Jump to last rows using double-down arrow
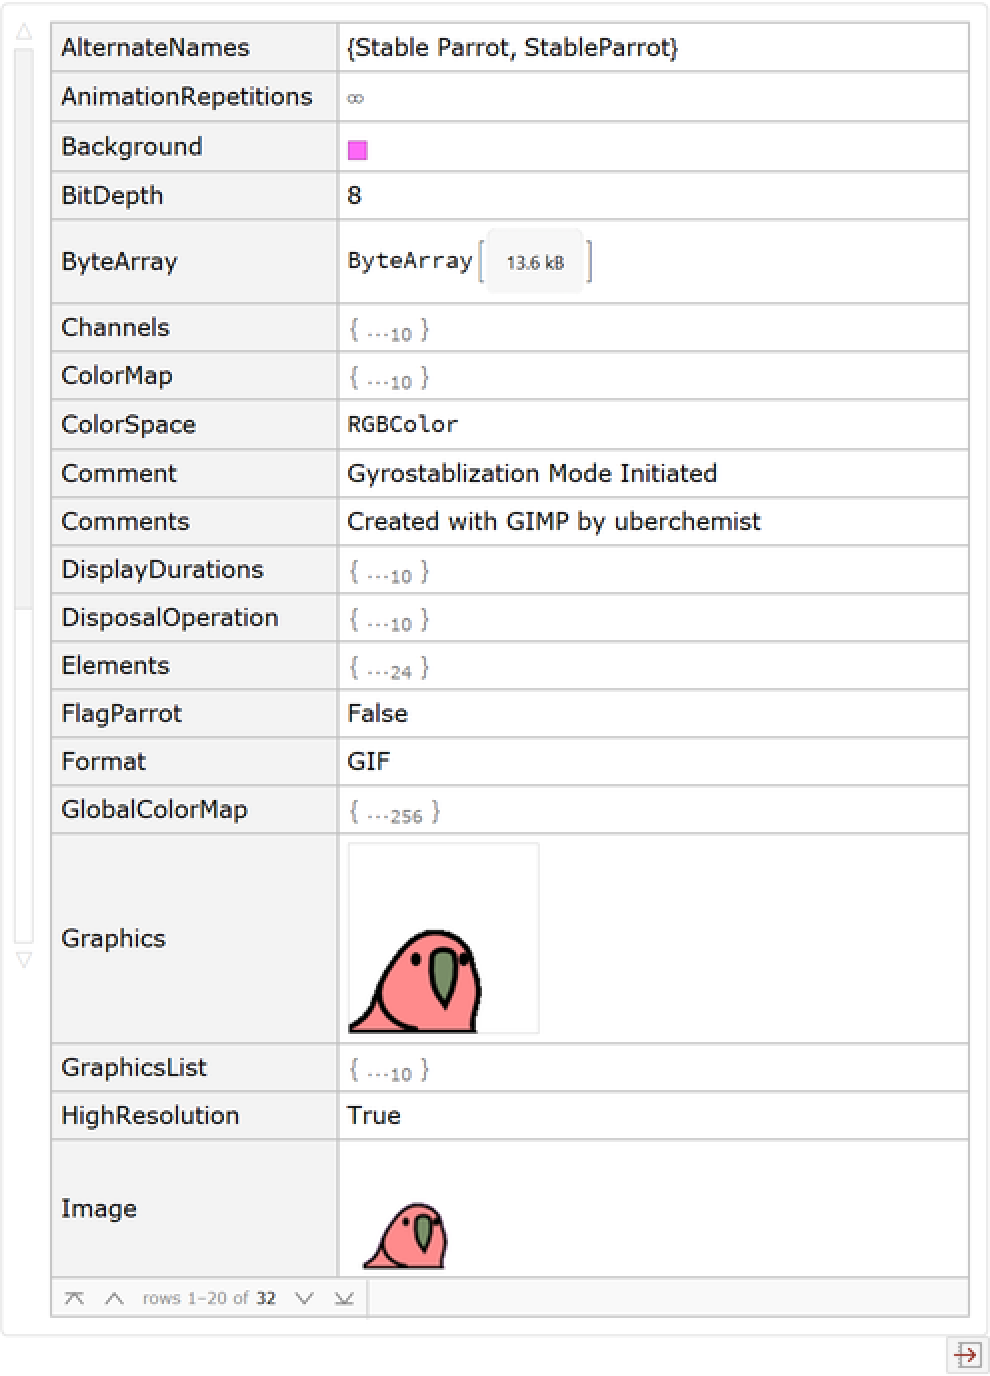 [x=344, y=1298]
